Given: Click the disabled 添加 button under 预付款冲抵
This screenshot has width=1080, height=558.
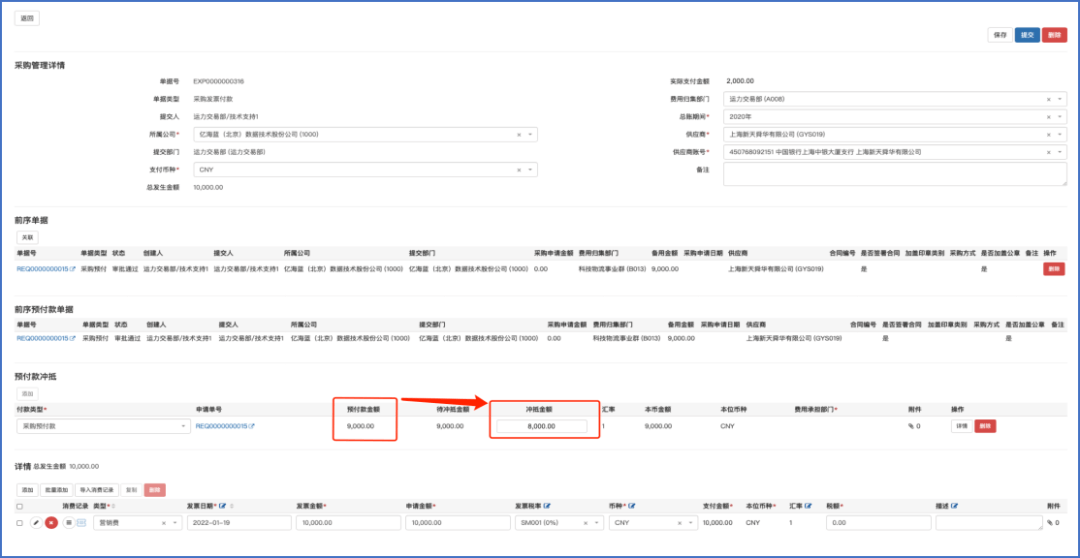Looking at the screenshot, I should pos(28,394).
